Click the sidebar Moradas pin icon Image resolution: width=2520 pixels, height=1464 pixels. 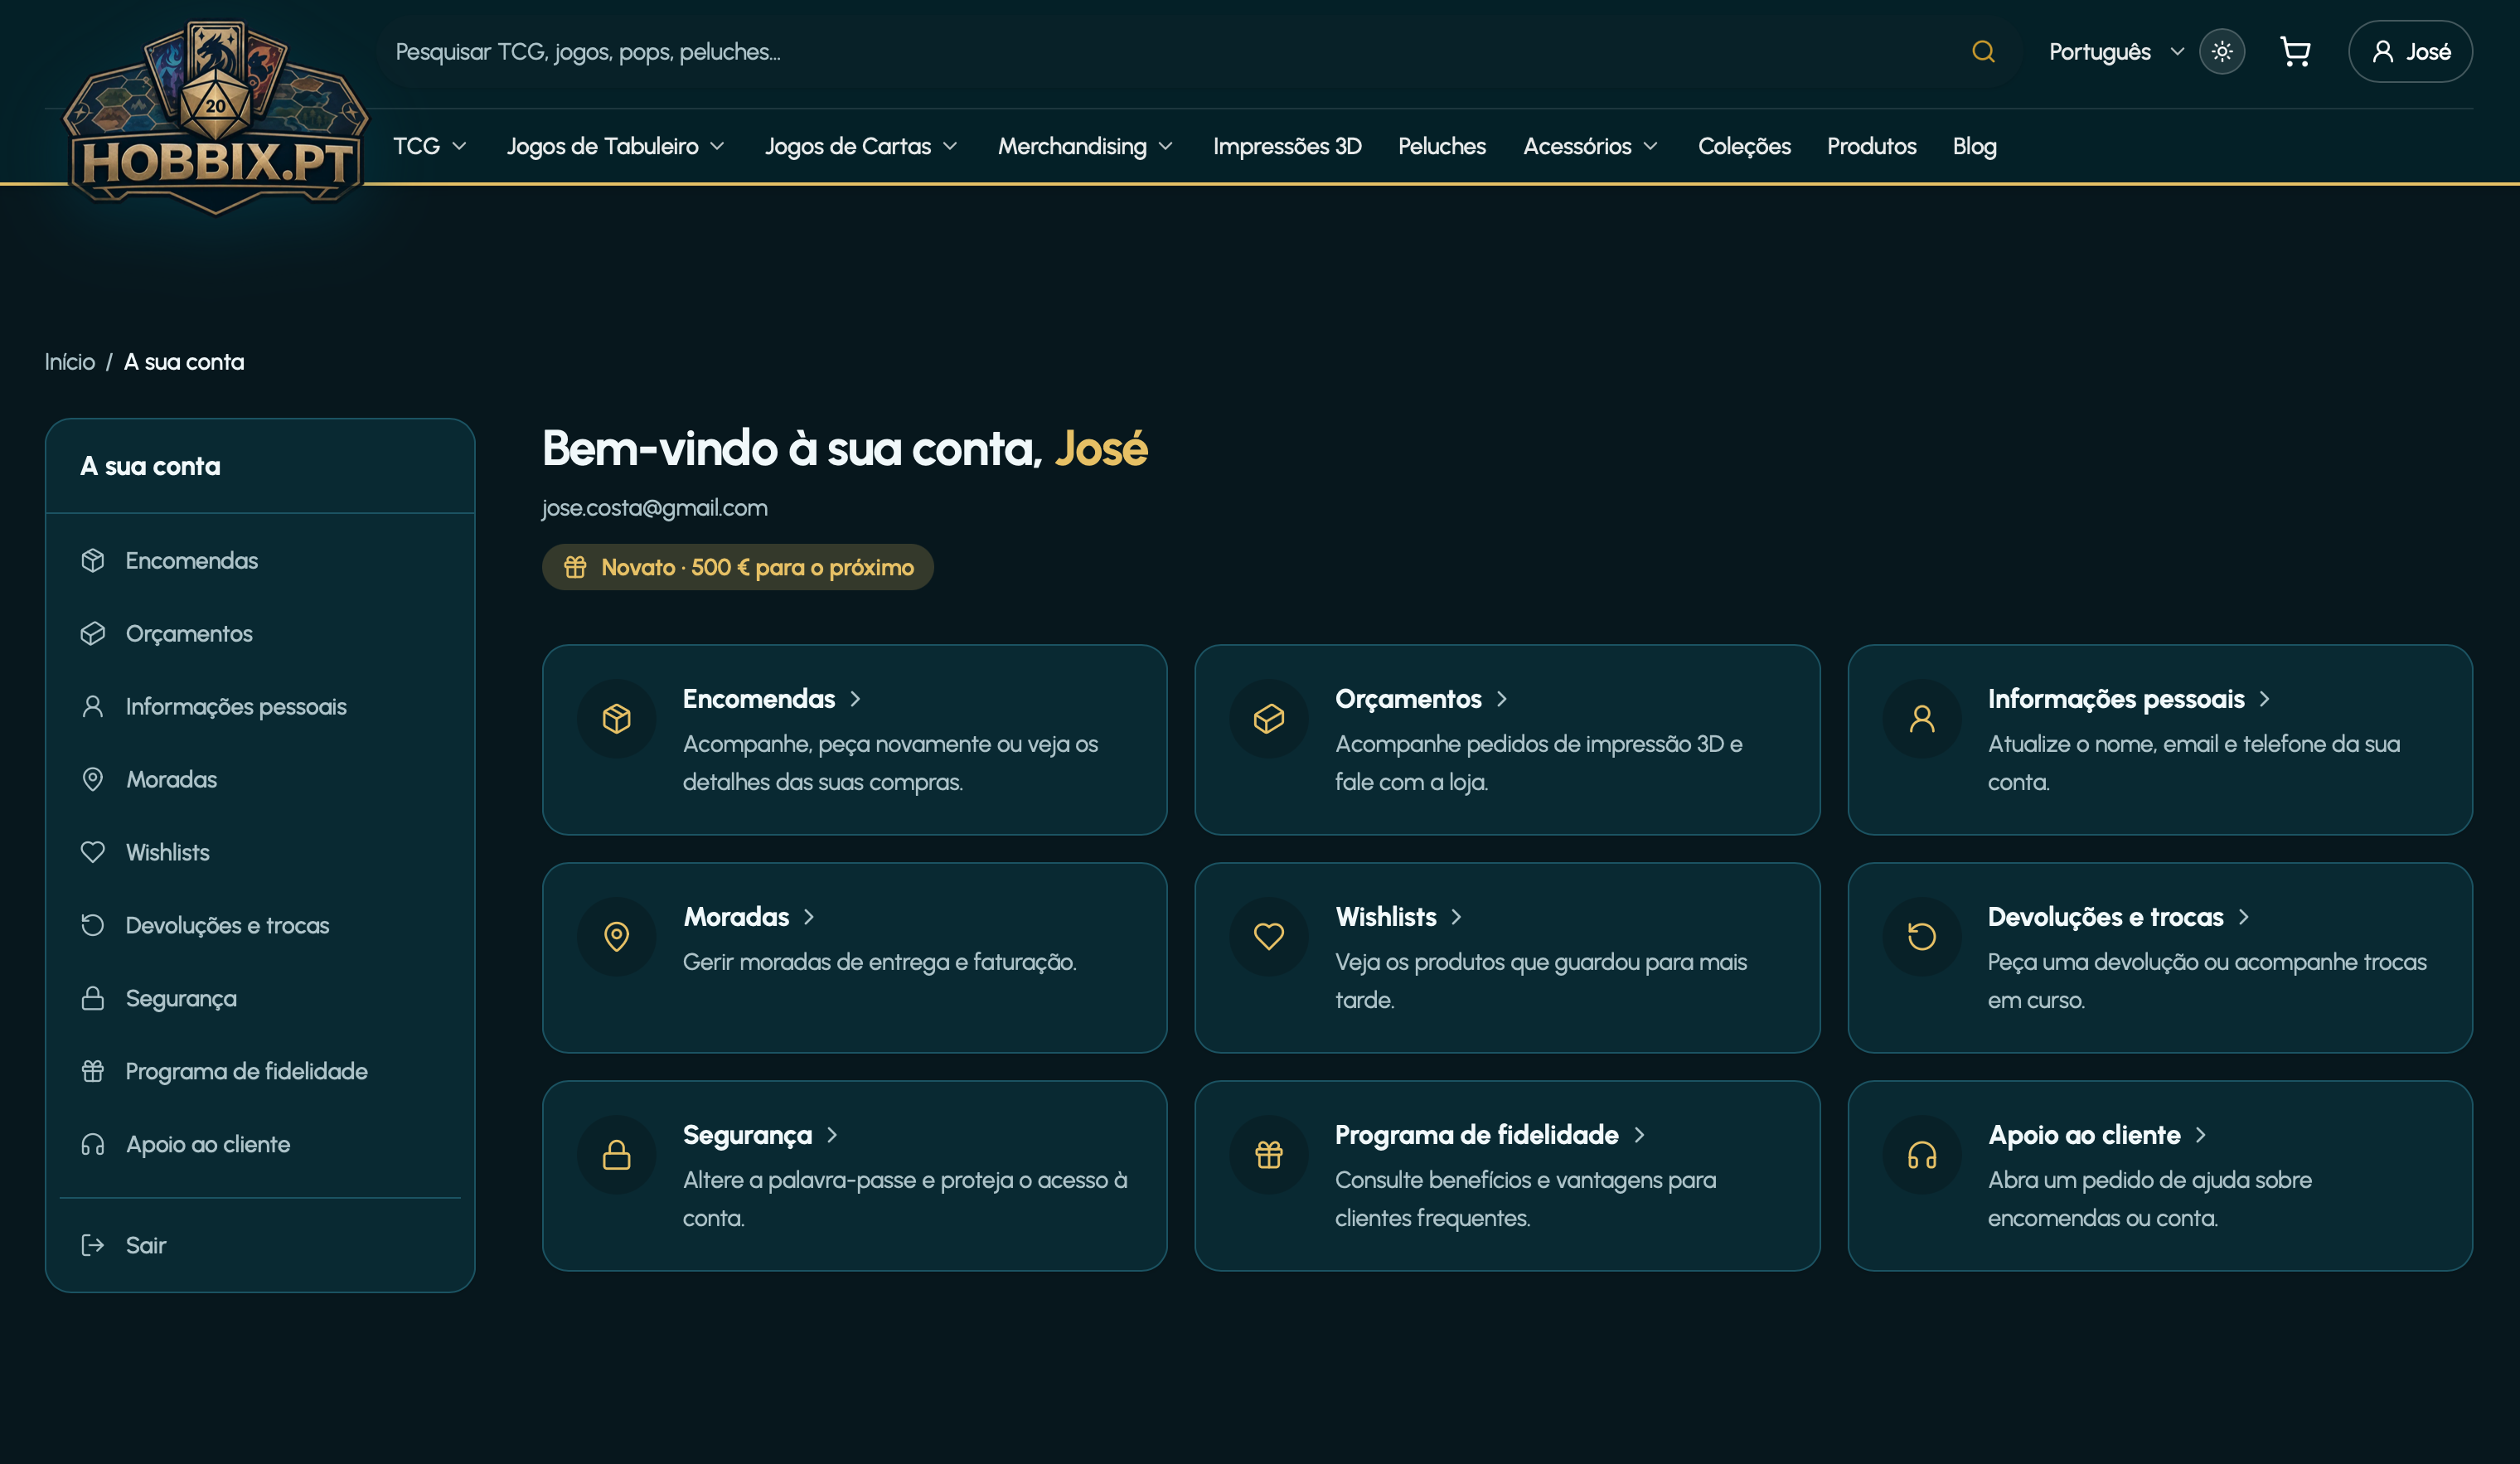(92, 779)
